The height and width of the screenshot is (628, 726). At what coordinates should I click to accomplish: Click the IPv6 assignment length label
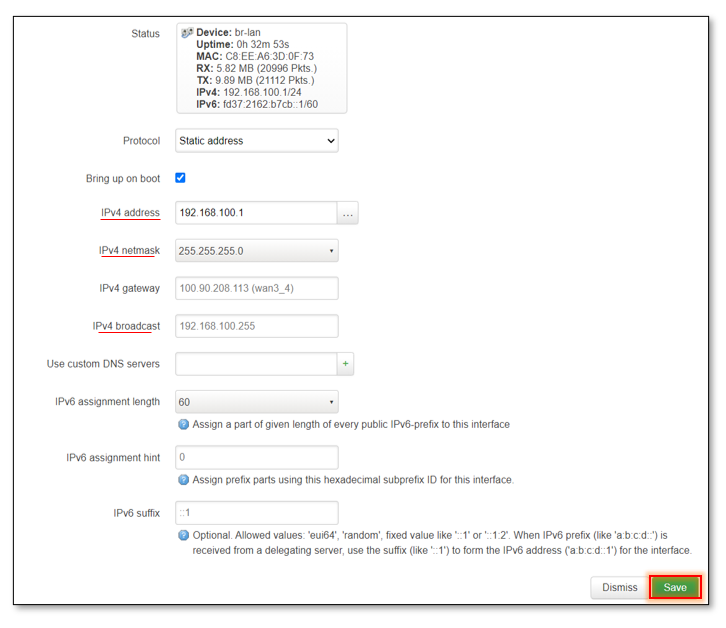pyautogui.click(x=107, y=402)
